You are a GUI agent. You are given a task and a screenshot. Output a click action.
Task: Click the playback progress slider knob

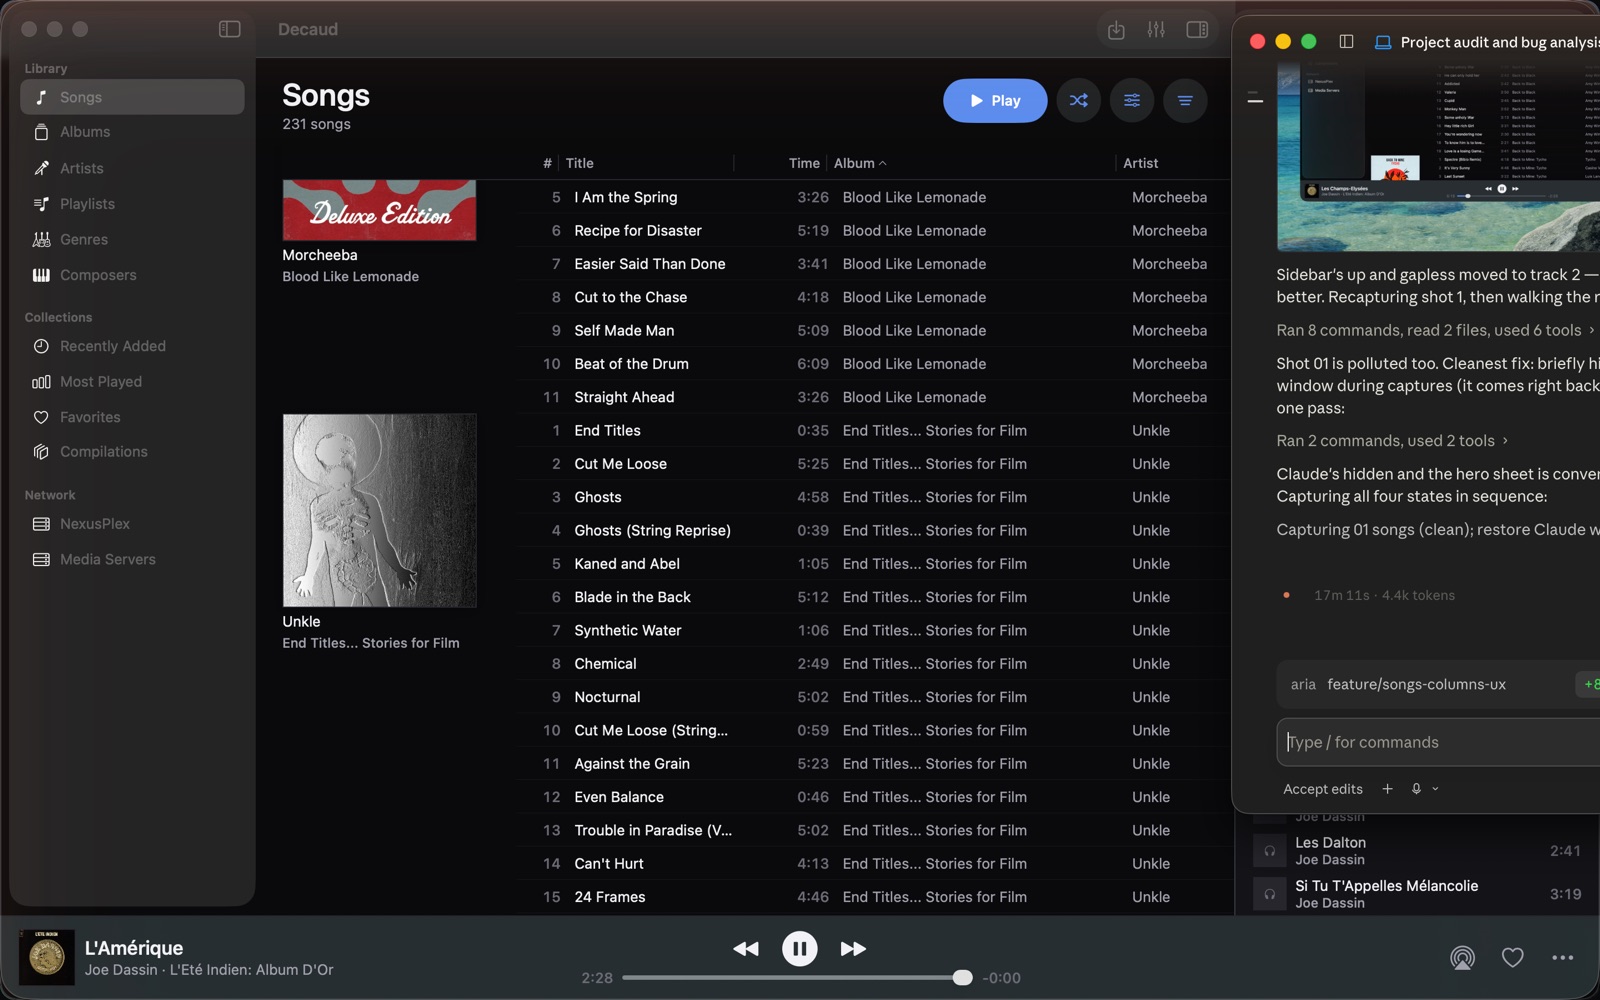pyautogui.click(x=962, y=978)
